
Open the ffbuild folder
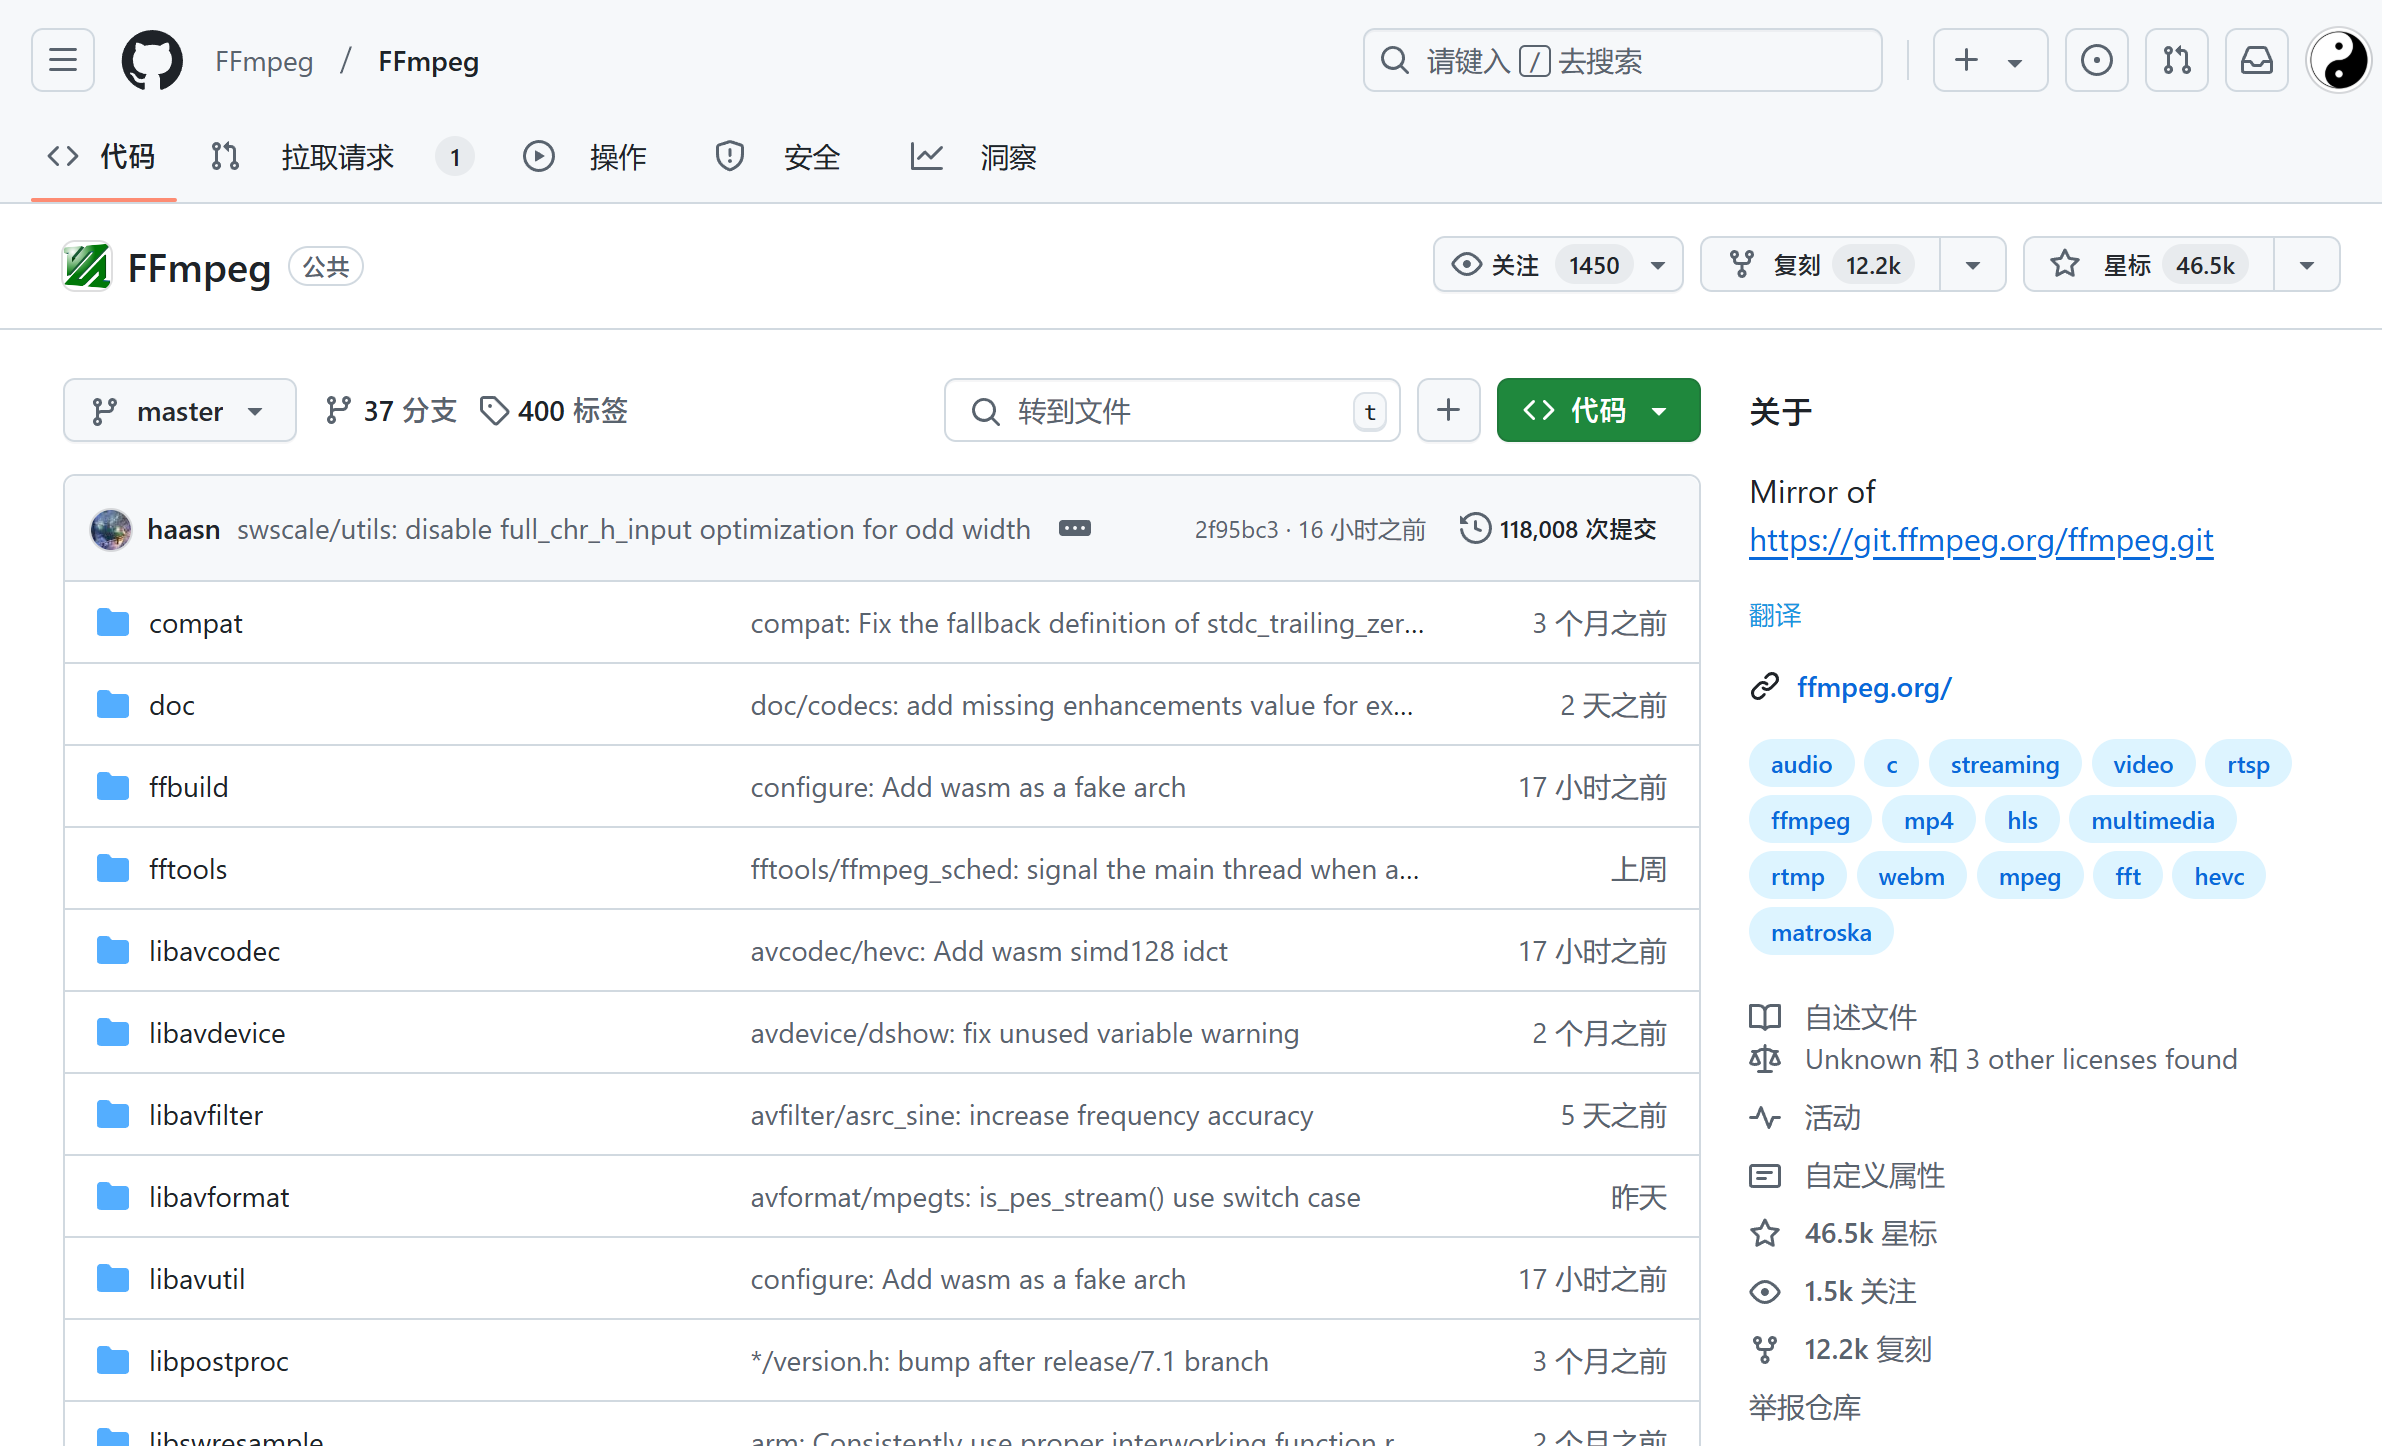189,787
